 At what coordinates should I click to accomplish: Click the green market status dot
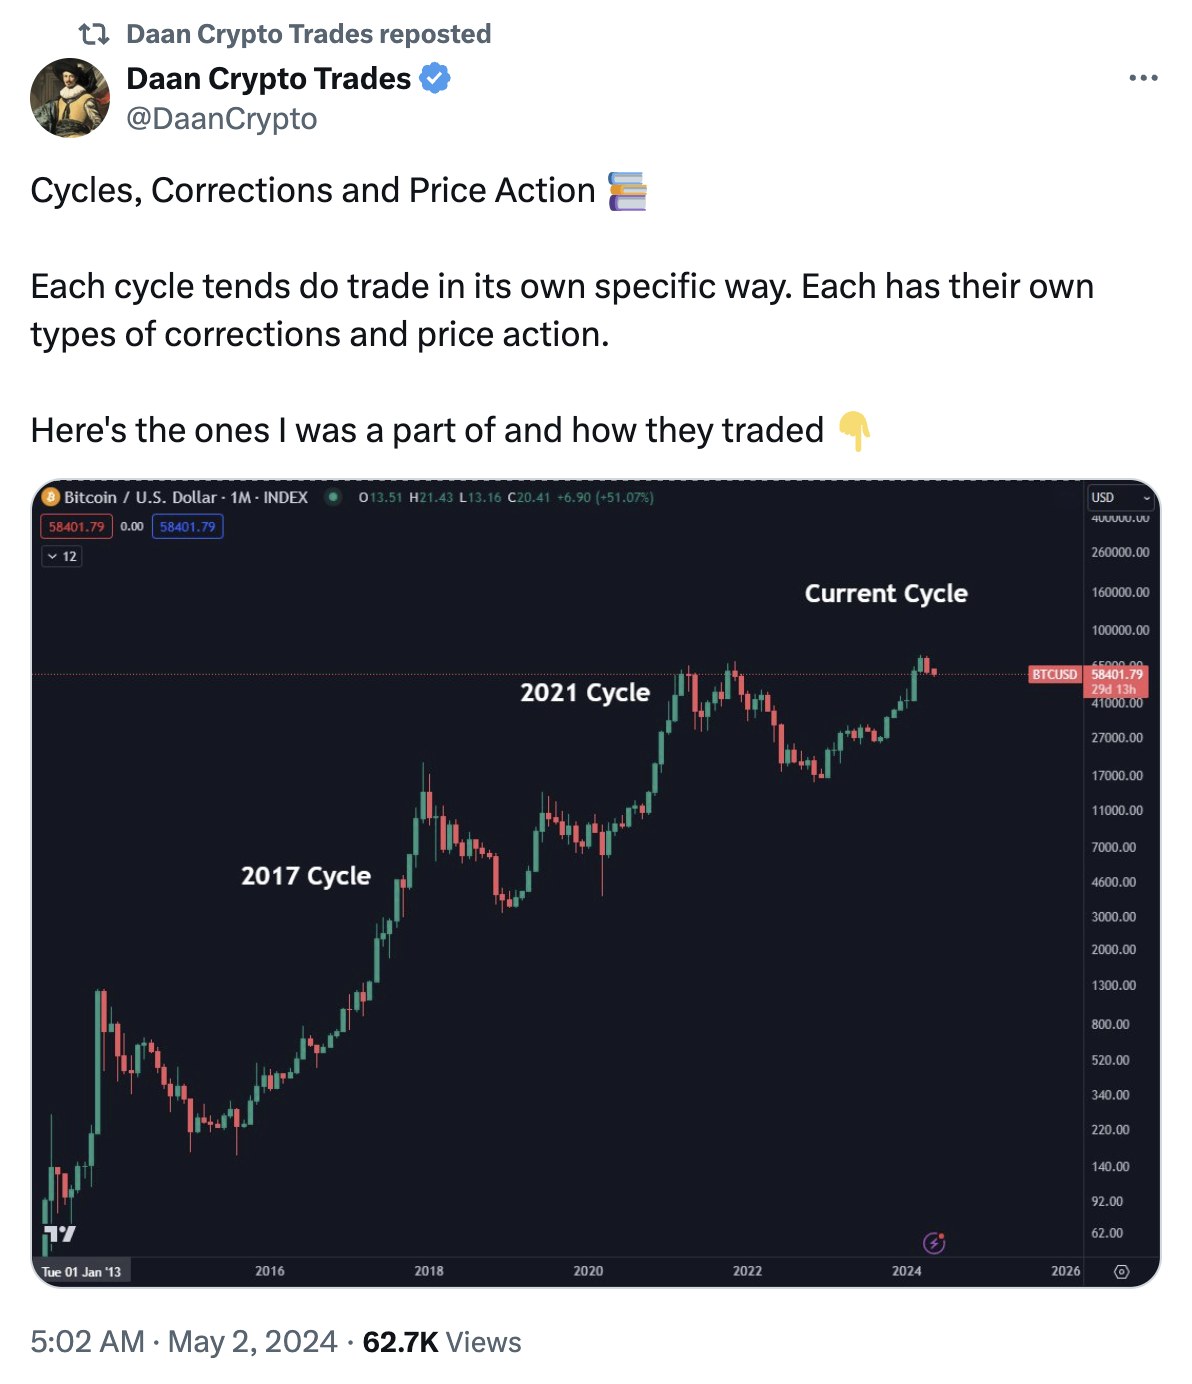coord(333,497)
